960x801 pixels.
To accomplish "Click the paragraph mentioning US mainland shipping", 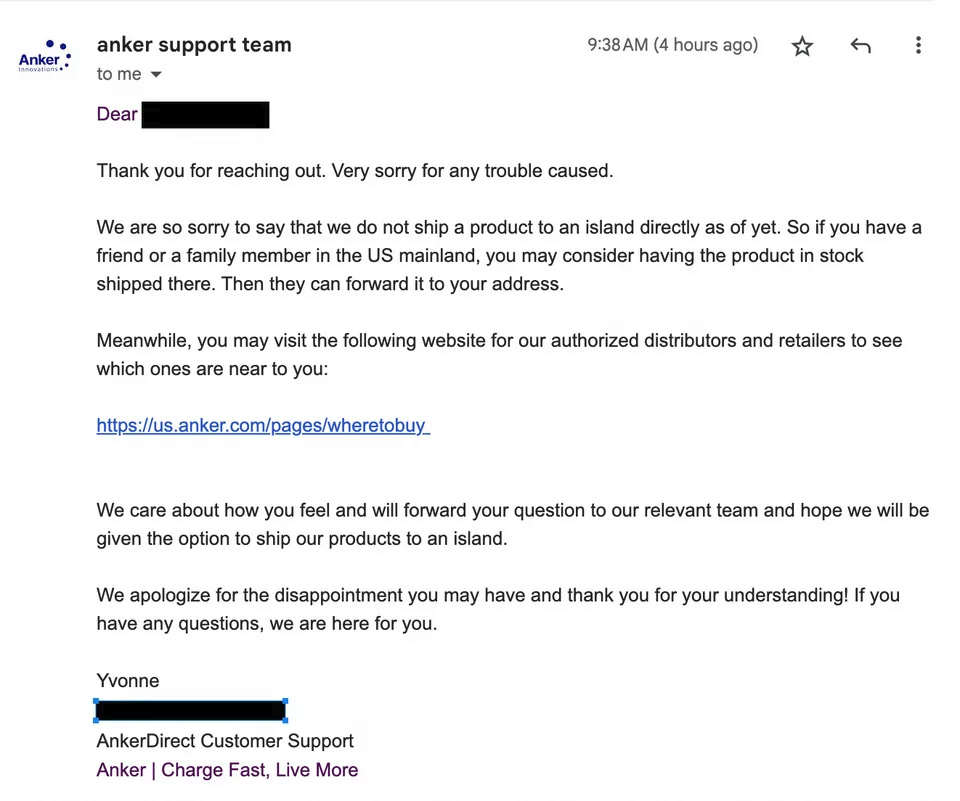I will (x=480, y=256).
